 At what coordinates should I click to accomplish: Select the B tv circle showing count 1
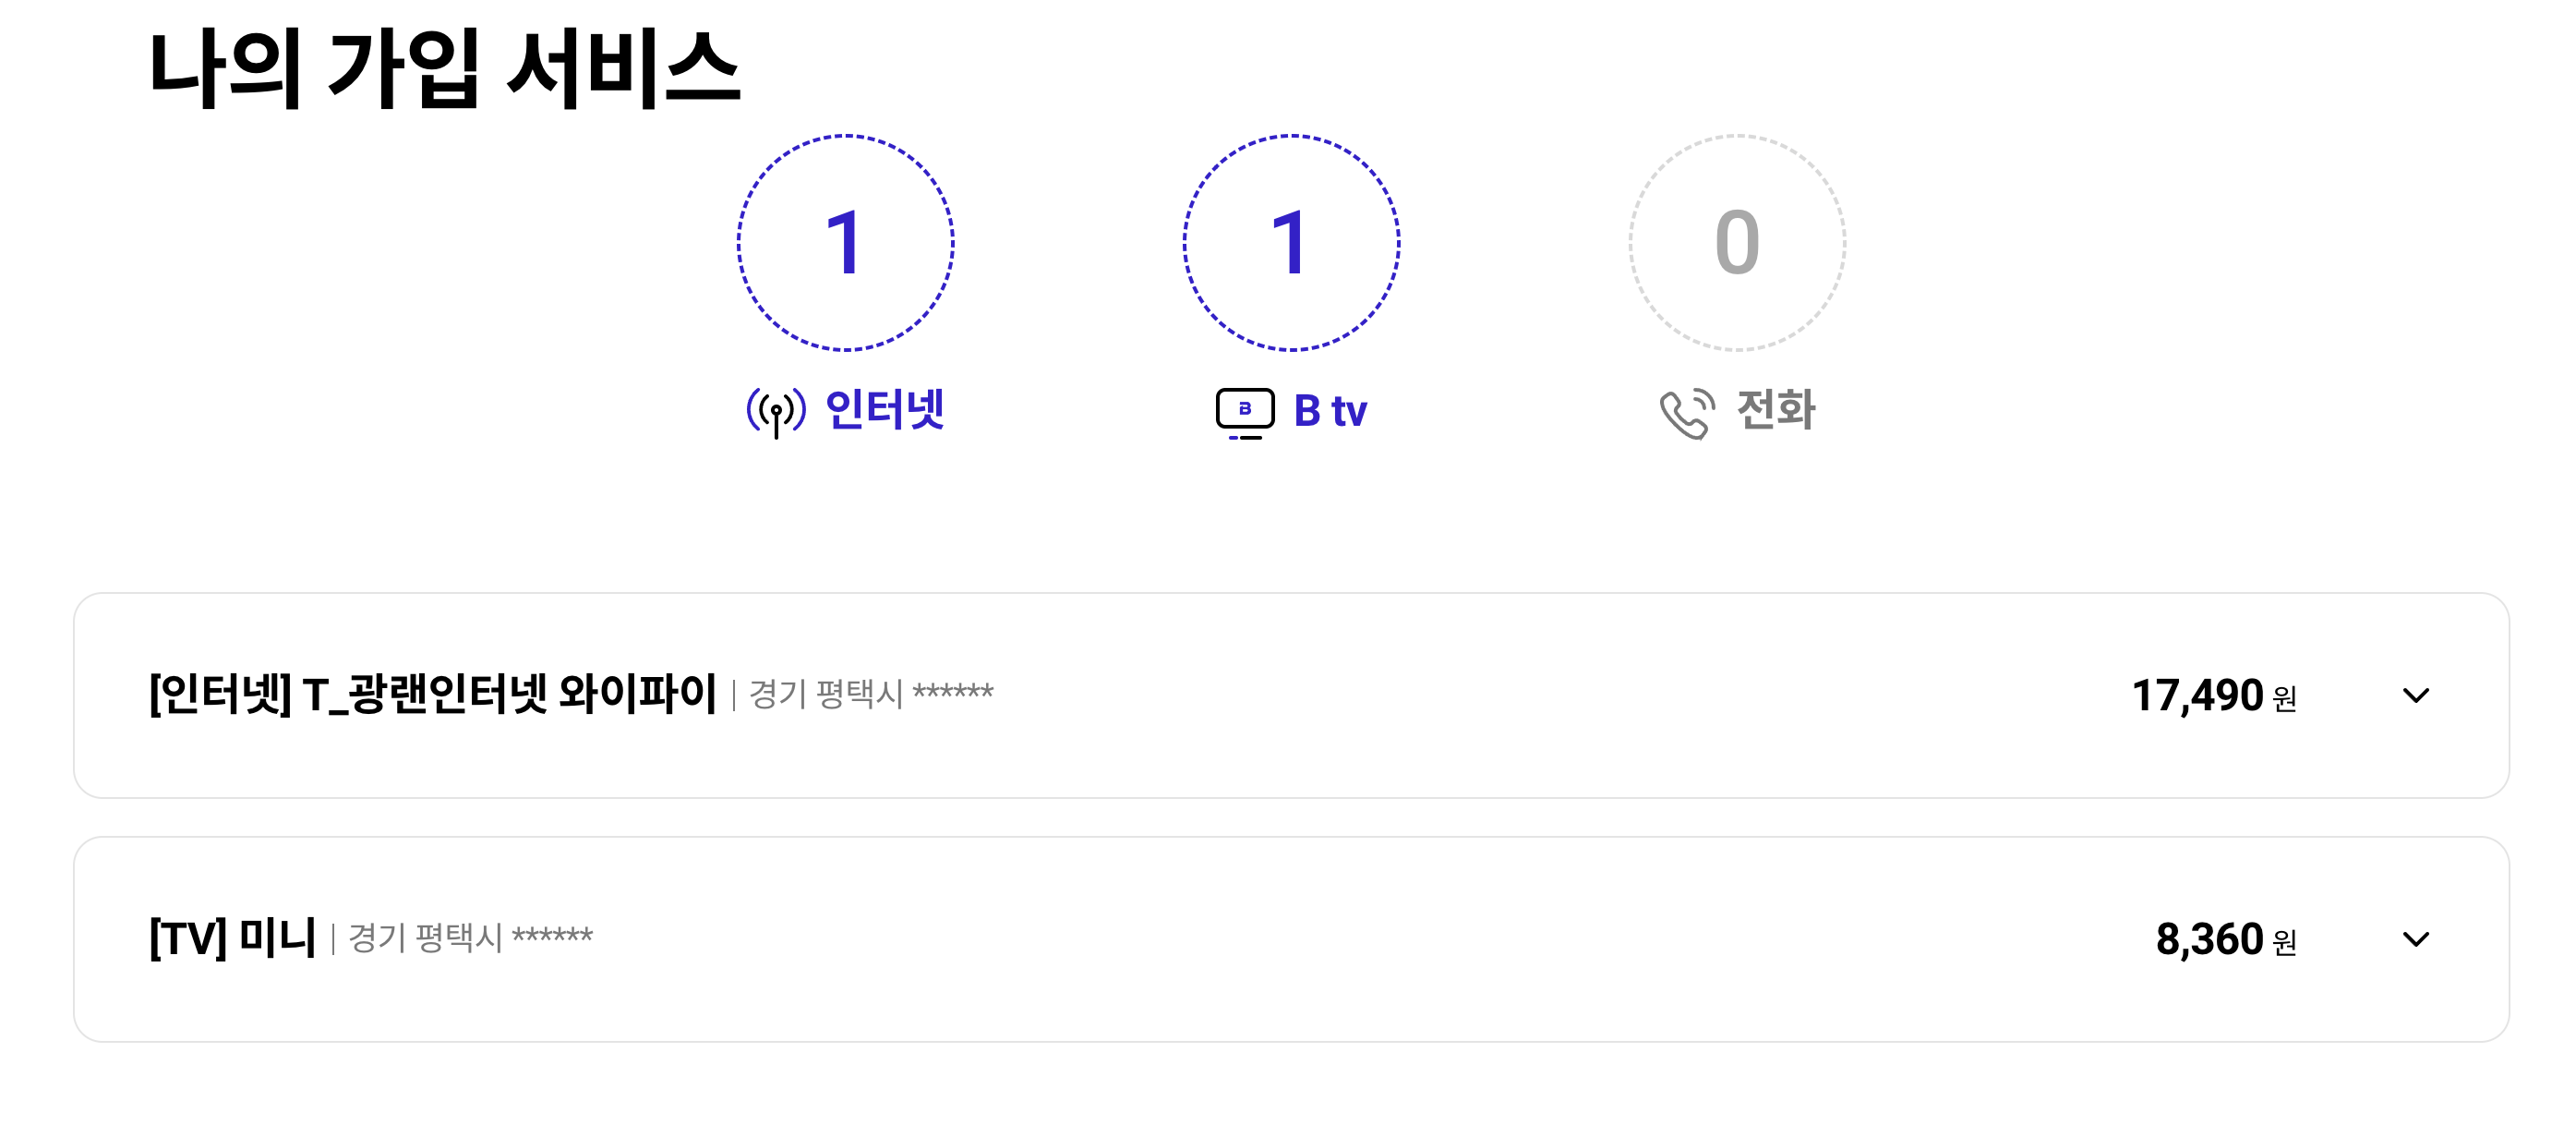(1291, 243)
